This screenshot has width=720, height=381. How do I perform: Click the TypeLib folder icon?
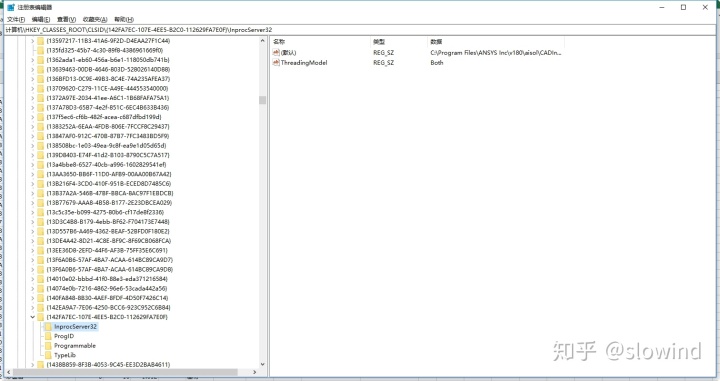click(48, 355)
